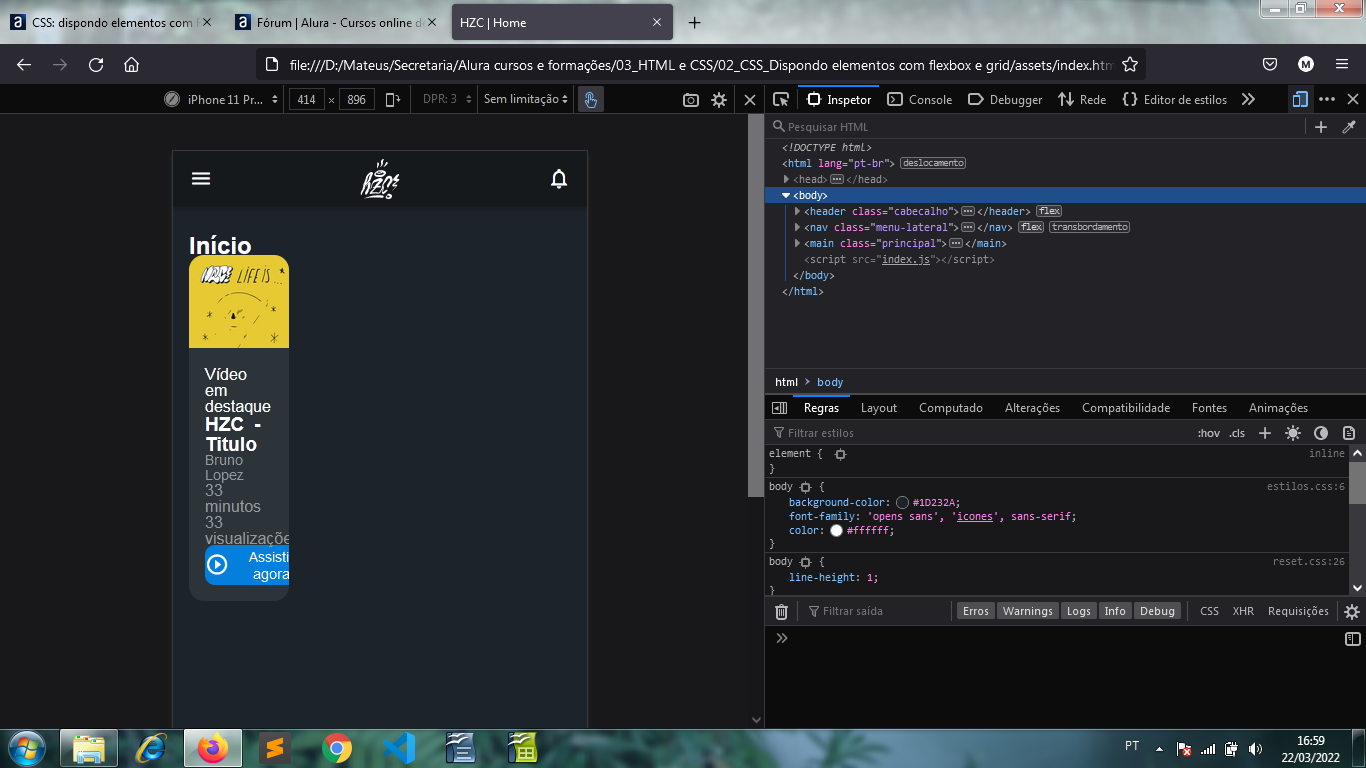This screenshot has height=768, width=1366.
Task: Bookmark page with star icon
Action: tap(1130, 64)
